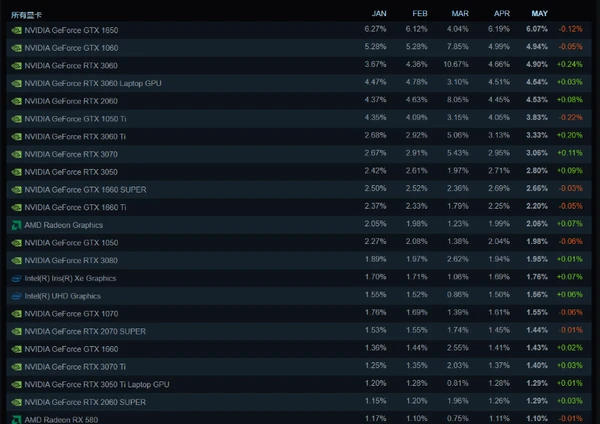Click the AMD logo beside Radeon RX 580
The image size is (600, 424).
click(x=16, y=420)
